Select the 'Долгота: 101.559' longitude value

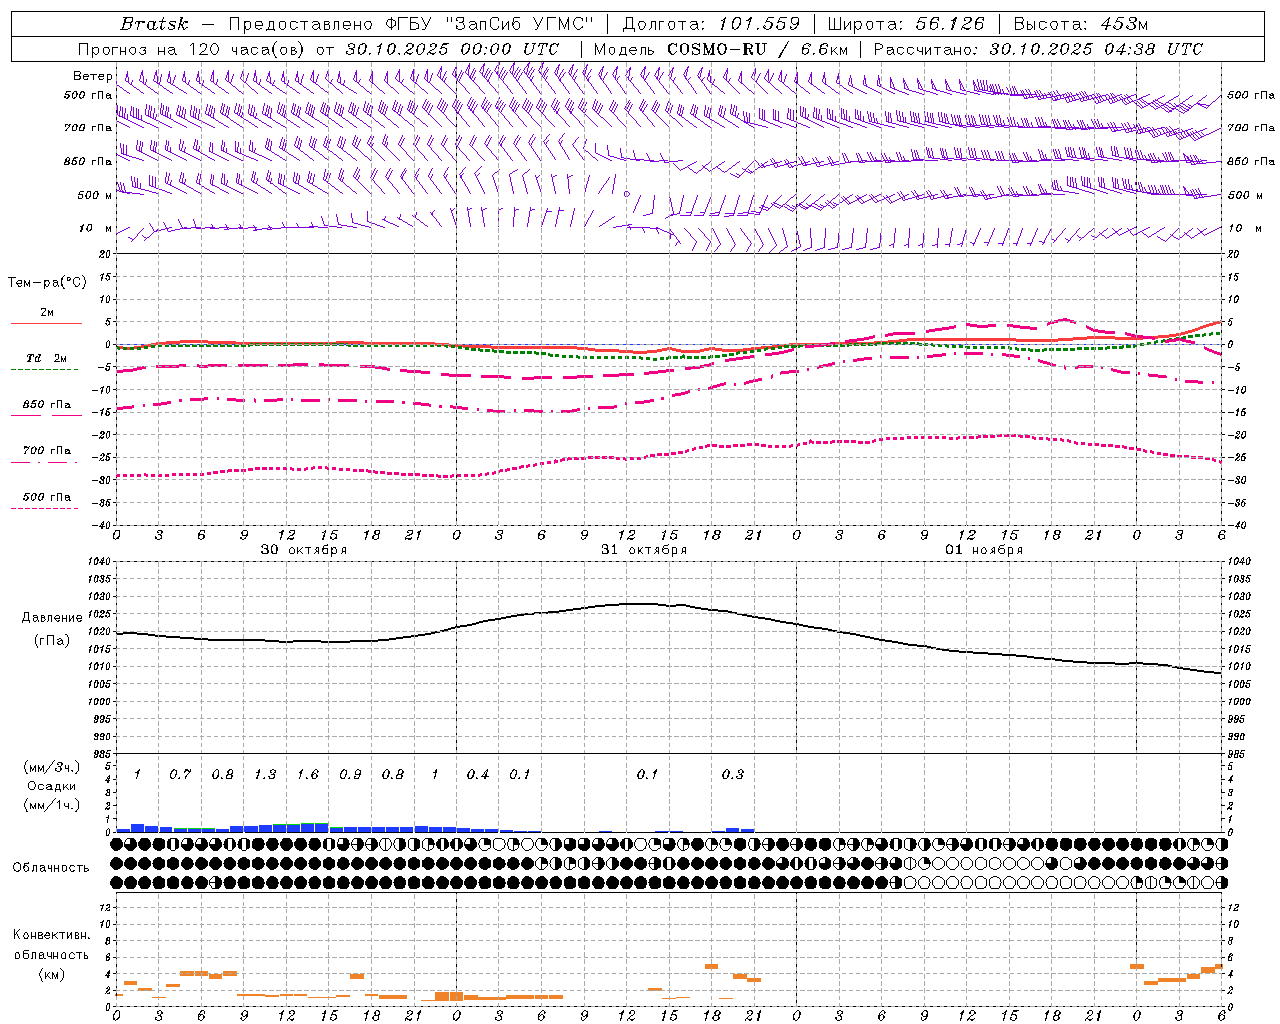(711, 24)
